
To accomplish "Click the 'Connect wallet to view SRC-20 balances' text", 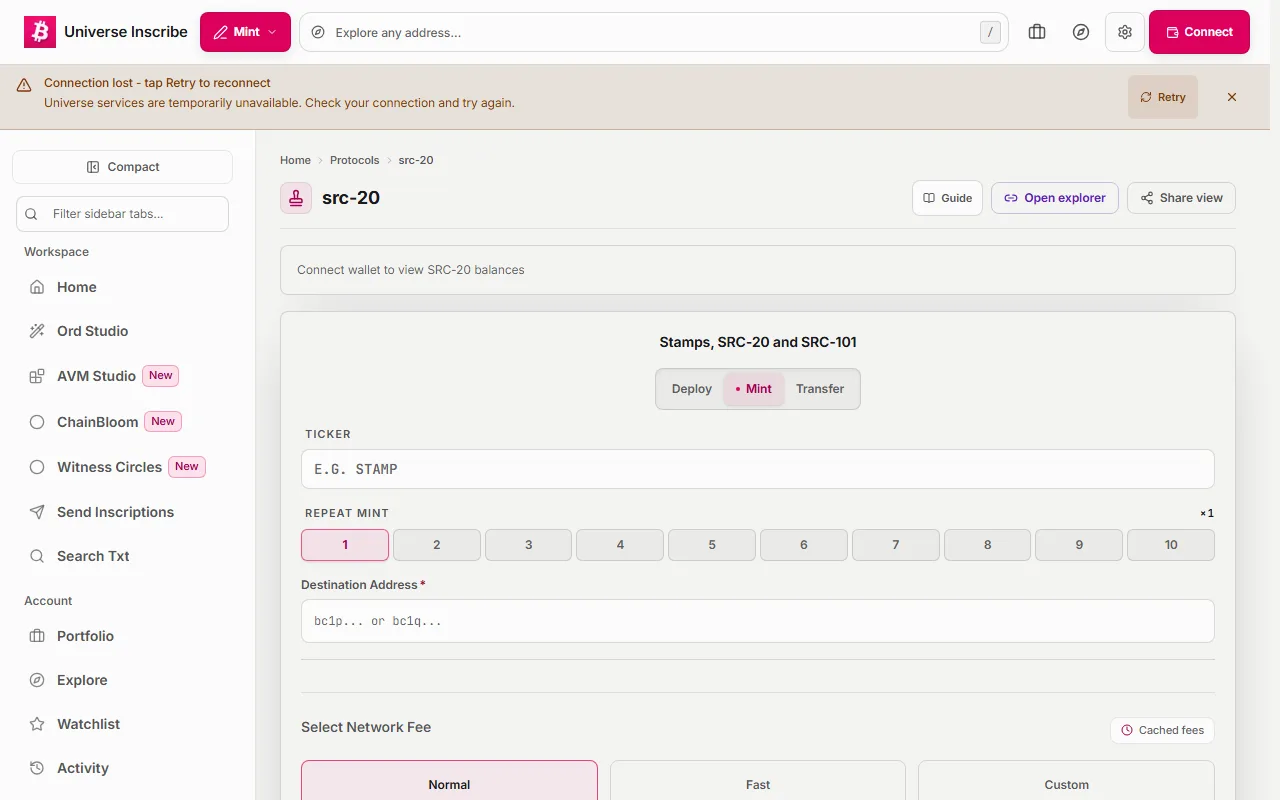I will tap(411, 270).
